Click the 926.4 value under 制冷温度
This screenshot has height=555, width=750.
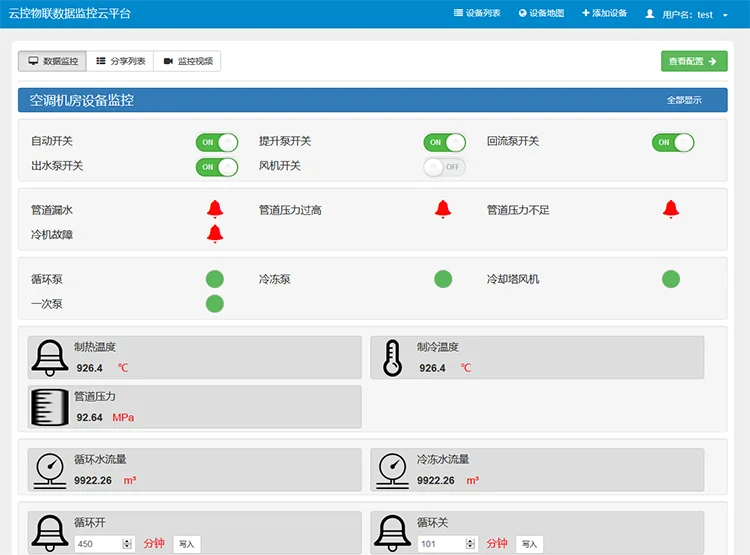click(x=432, y=368)
